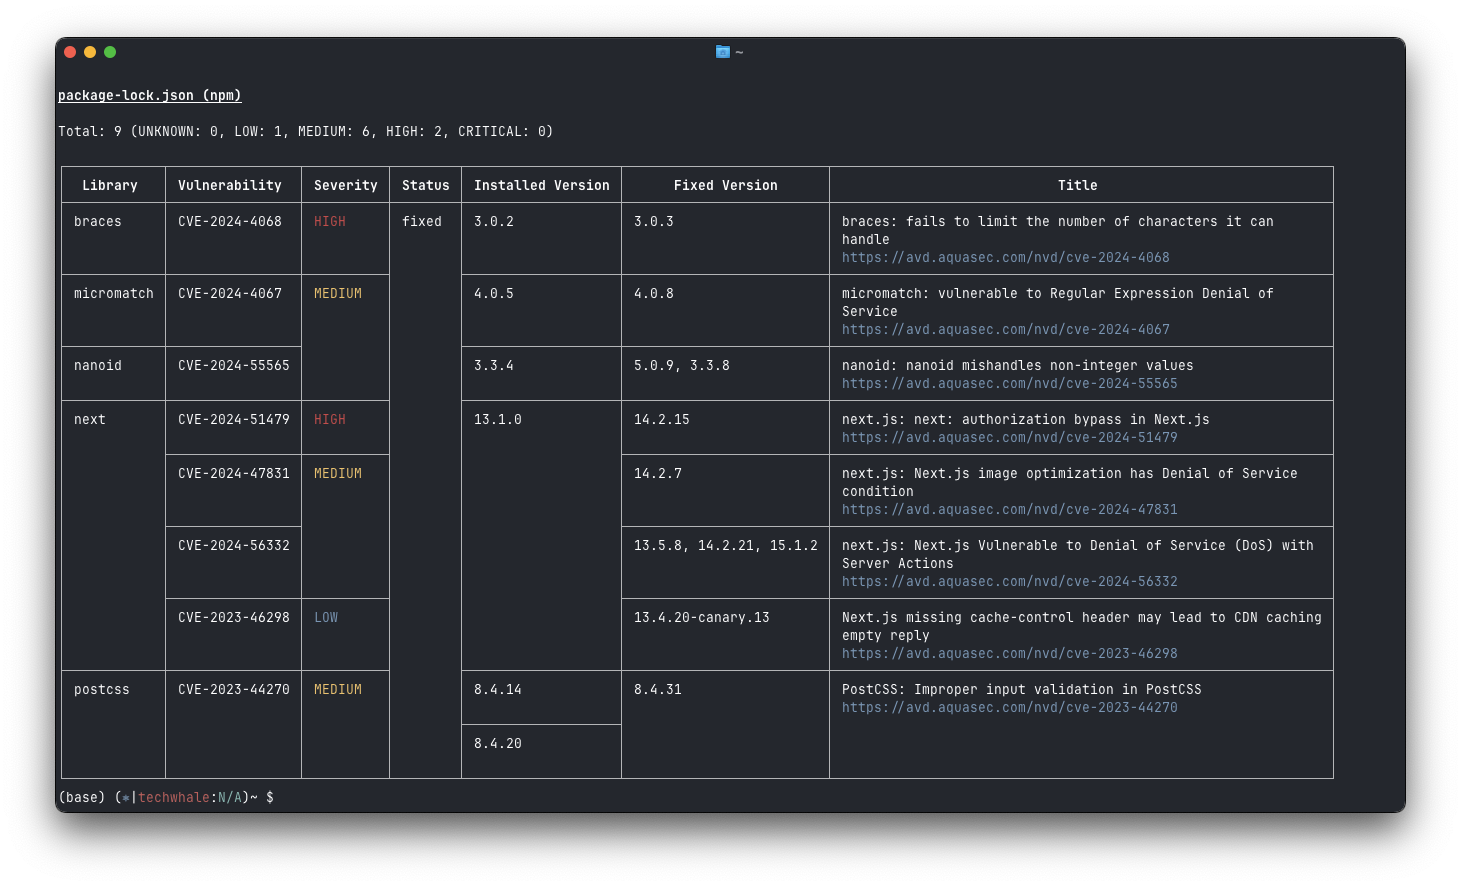
Task: Click installed version 8.4.20
Action: pyautogui.click(x=498, y=744)
